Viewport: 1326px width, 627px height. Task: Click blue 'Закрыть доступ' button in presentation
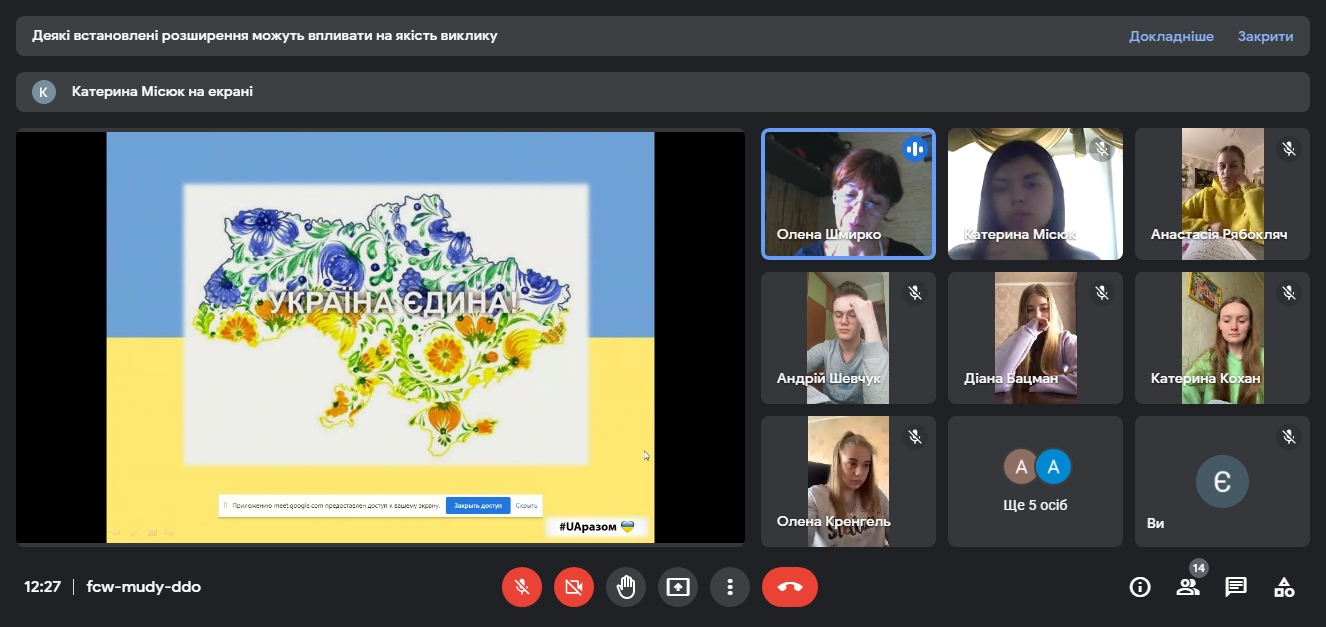[x=477, y=506]
